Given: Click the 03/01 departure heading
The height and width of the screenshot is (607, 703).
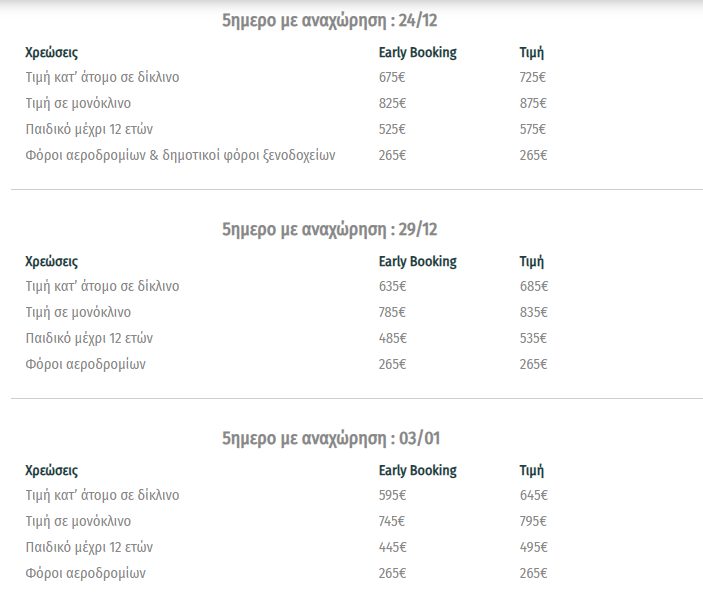Looking at the screenshot, I should pyautogui.click(x=329, y=439).
